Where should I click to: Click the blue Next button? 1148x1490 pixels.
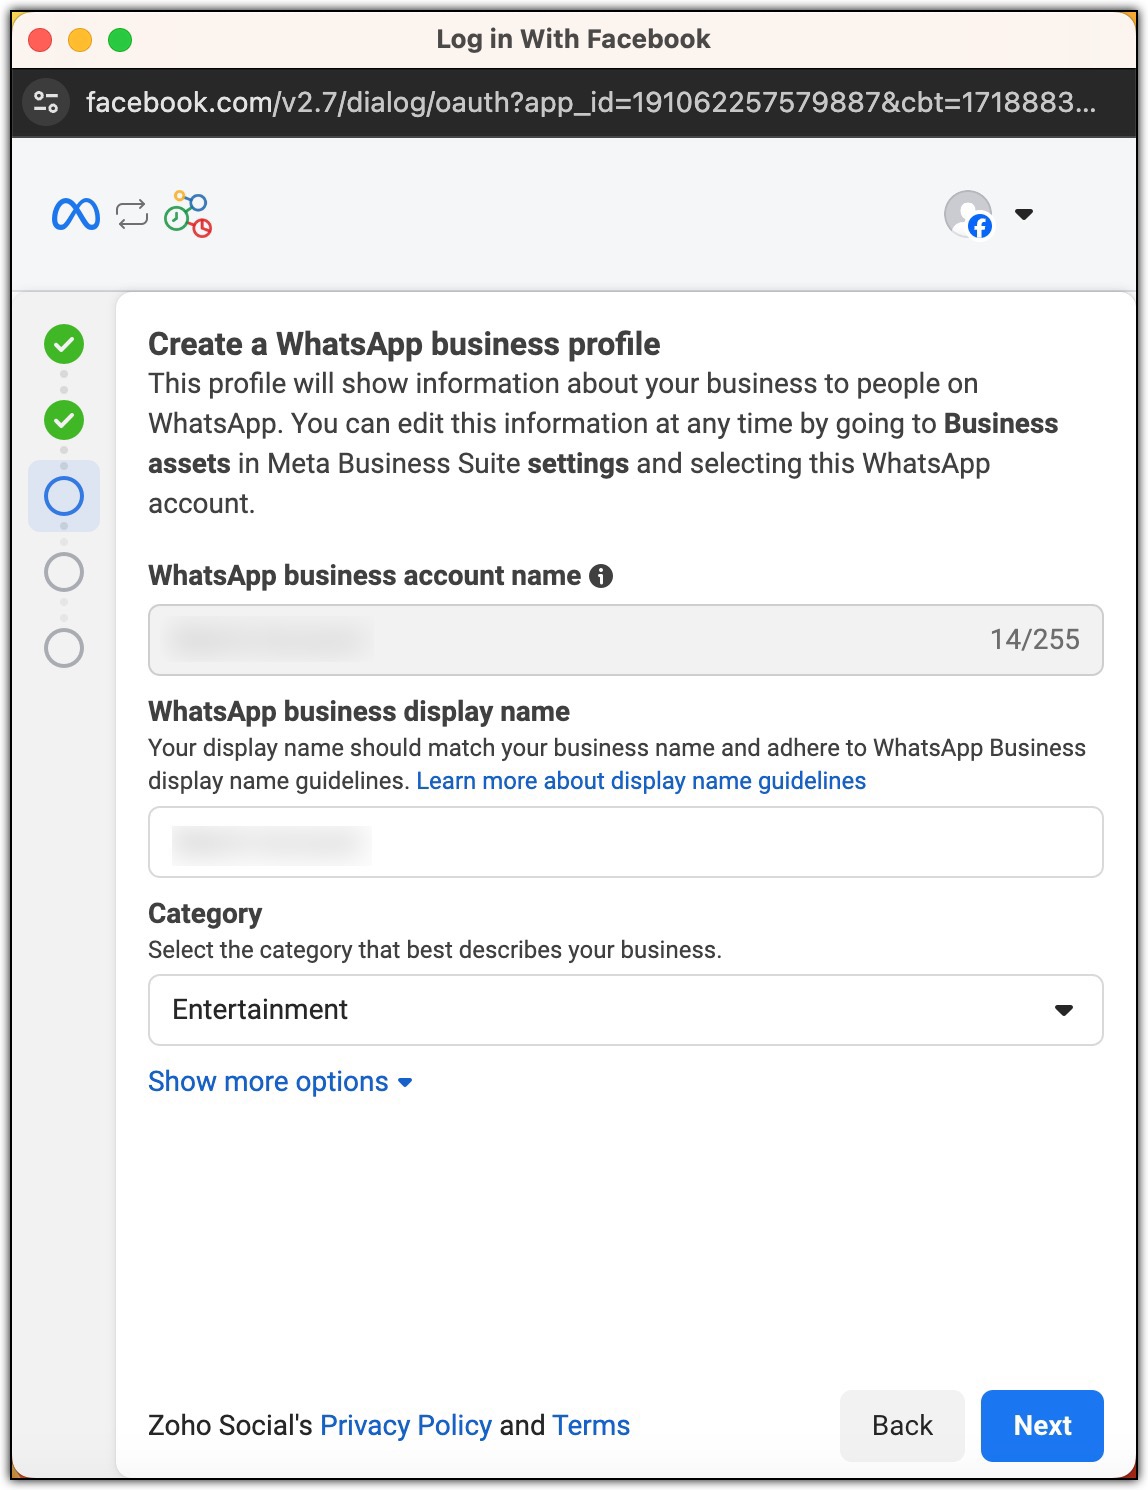(1042, 1426)
